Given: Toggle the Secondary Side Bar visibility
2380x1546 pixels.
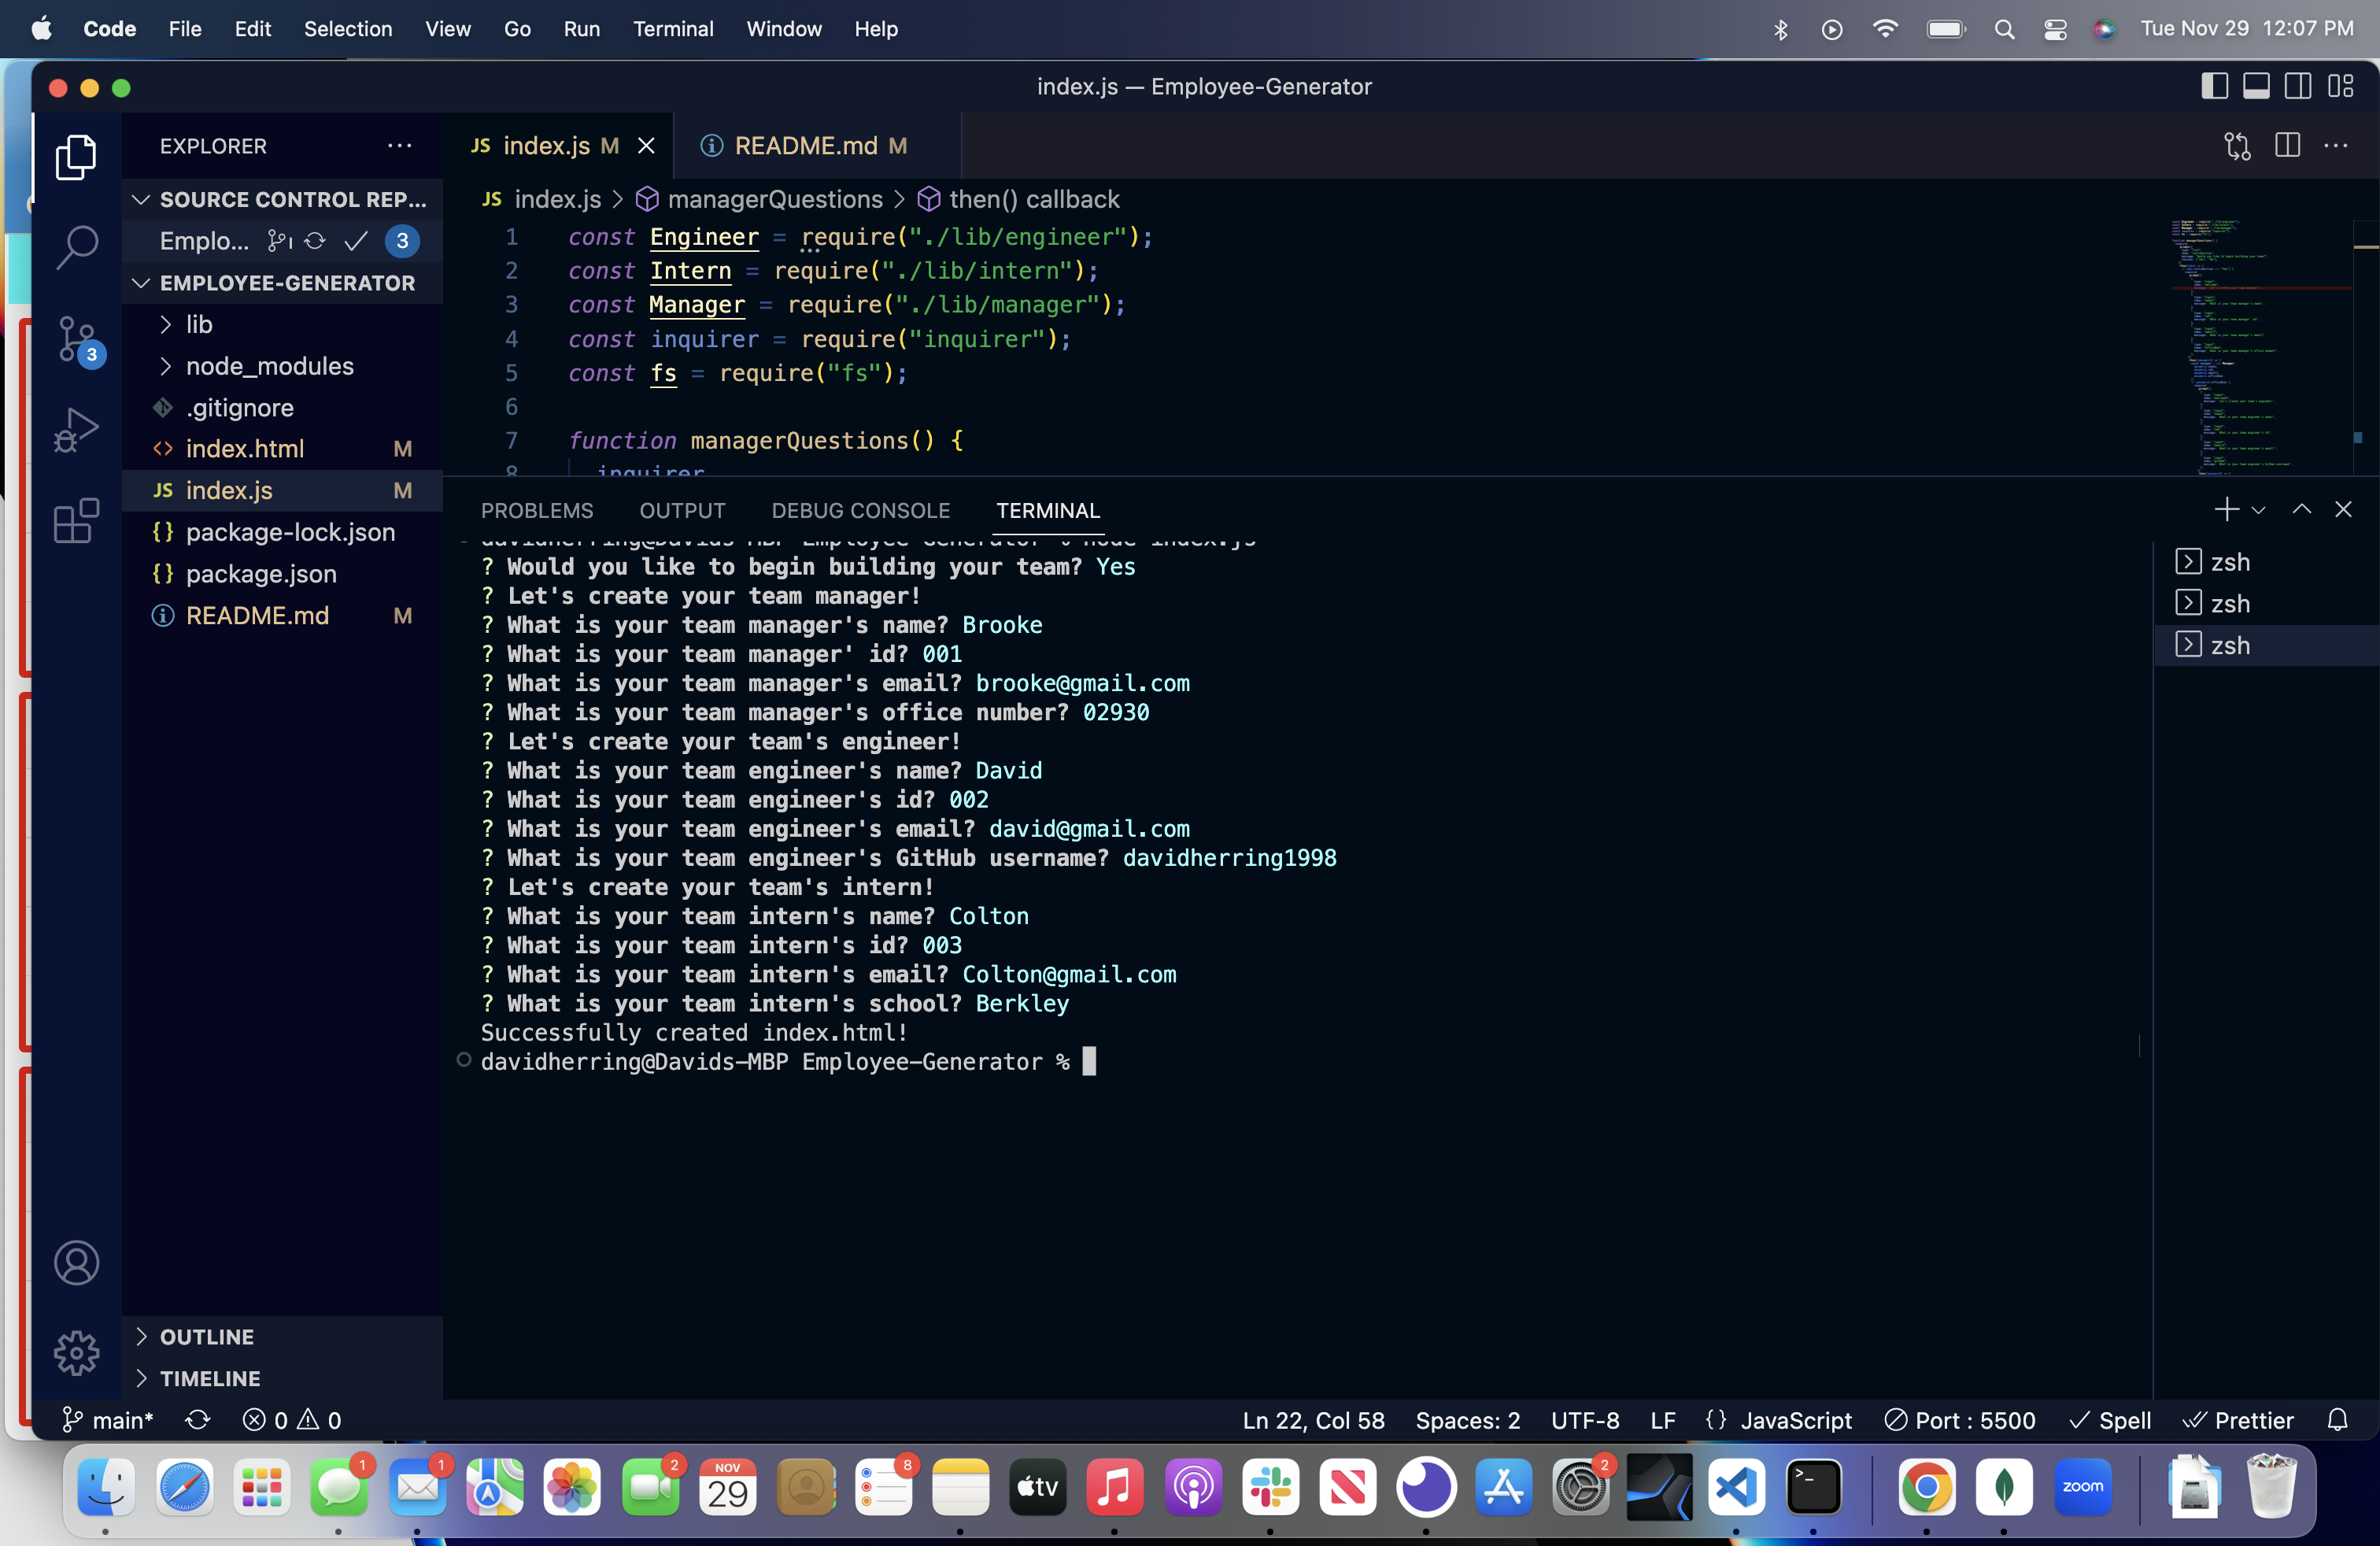Looking at the screenshot, I should pos(2297,86).
